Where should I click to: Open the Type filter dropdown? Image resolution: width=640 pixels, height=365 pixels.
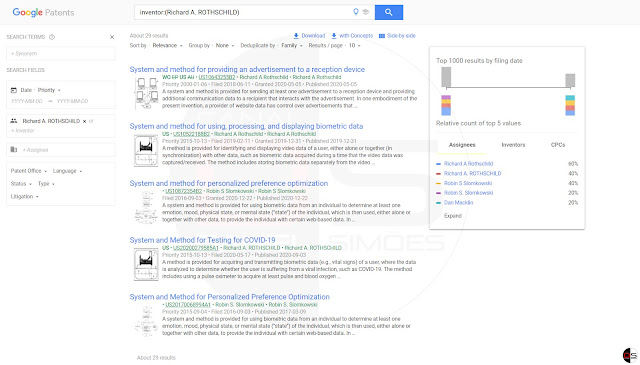[46, 184]
